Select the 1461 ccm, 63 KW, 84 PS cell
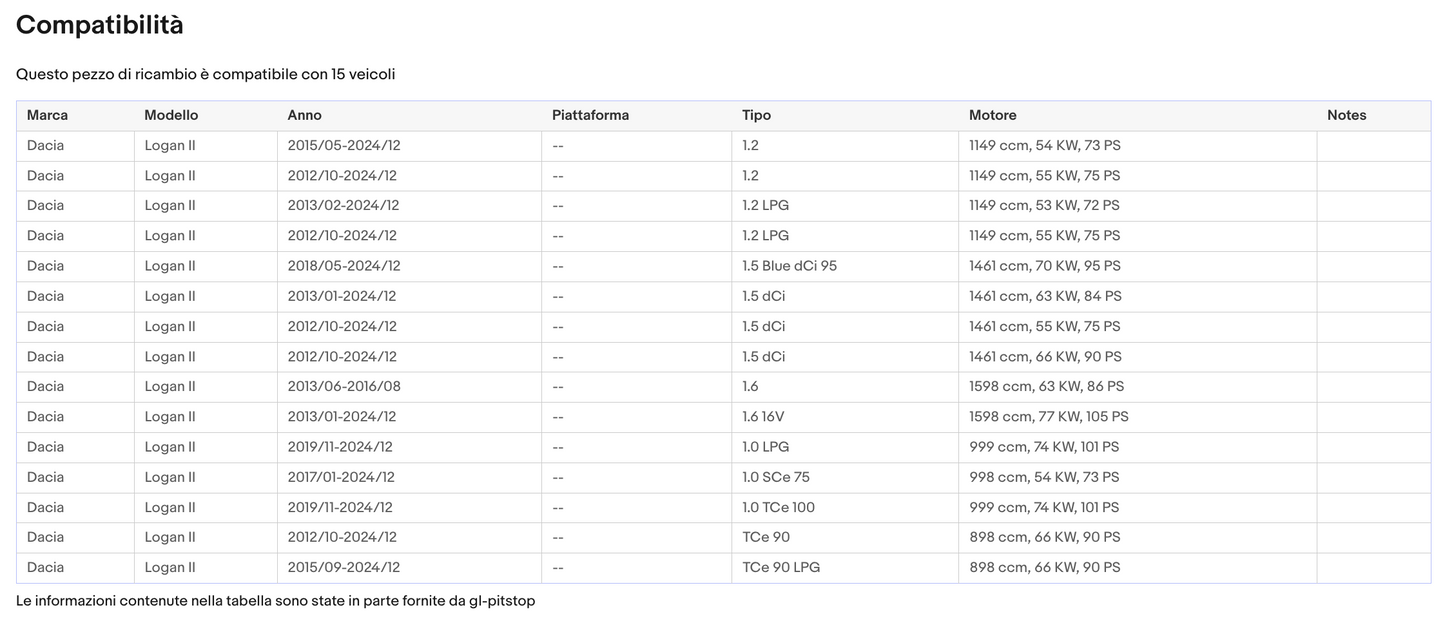 pos(1045,296)
